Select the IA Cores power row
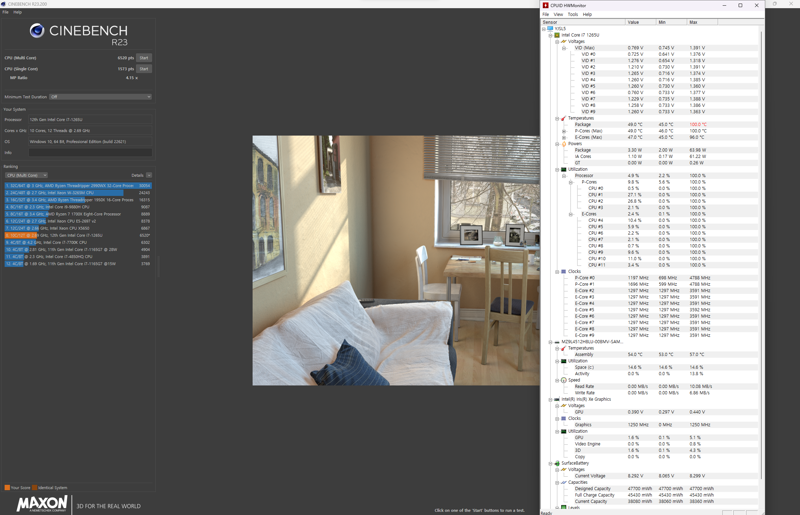The image size is (800, 515). pyautogui.click(x=649, y=156)
